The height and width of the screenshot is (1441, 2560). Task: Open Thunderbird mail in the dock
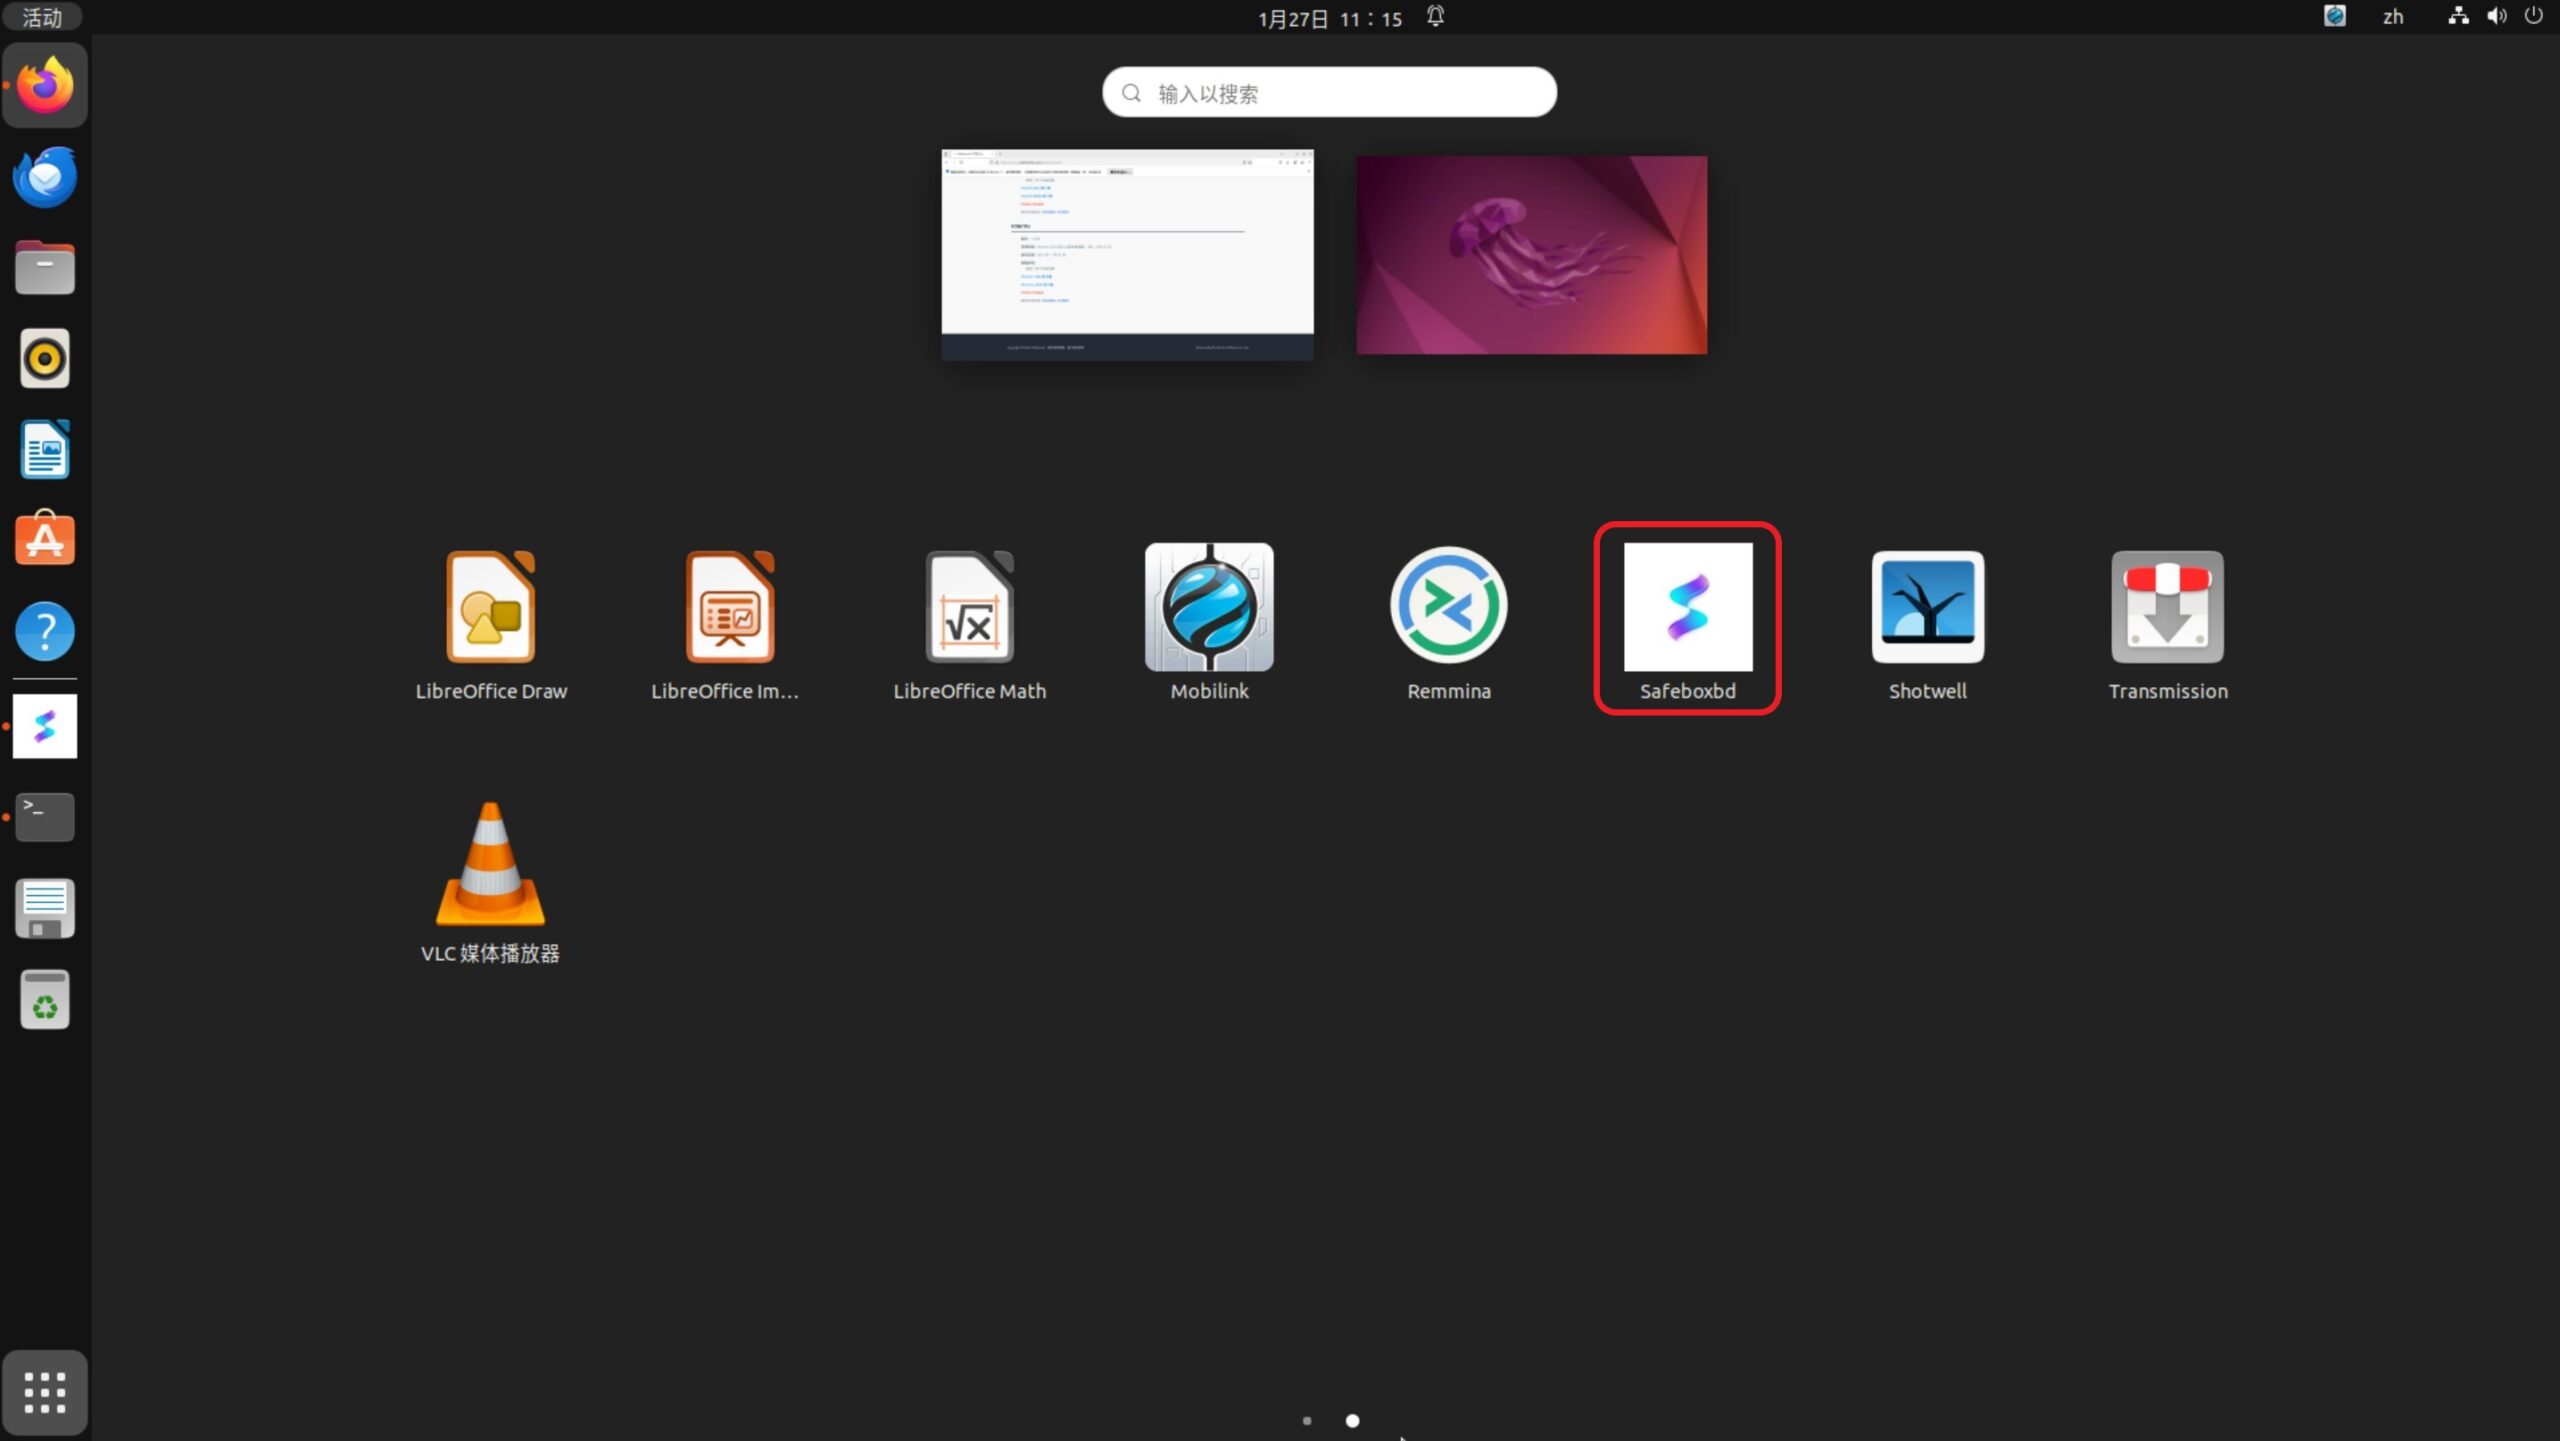click(x=45, y=177)
